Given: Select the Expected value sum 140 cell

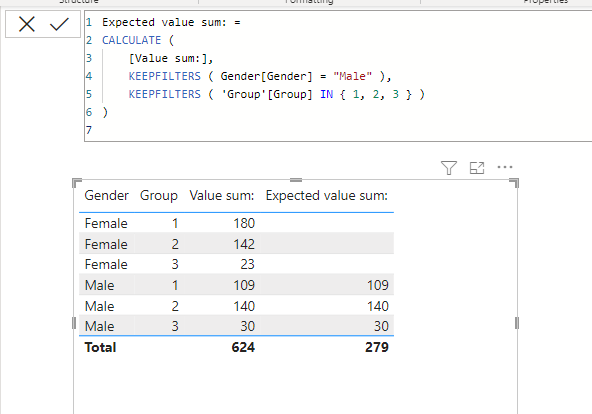Looking at the screenshot, I should (x=378, y=306).
